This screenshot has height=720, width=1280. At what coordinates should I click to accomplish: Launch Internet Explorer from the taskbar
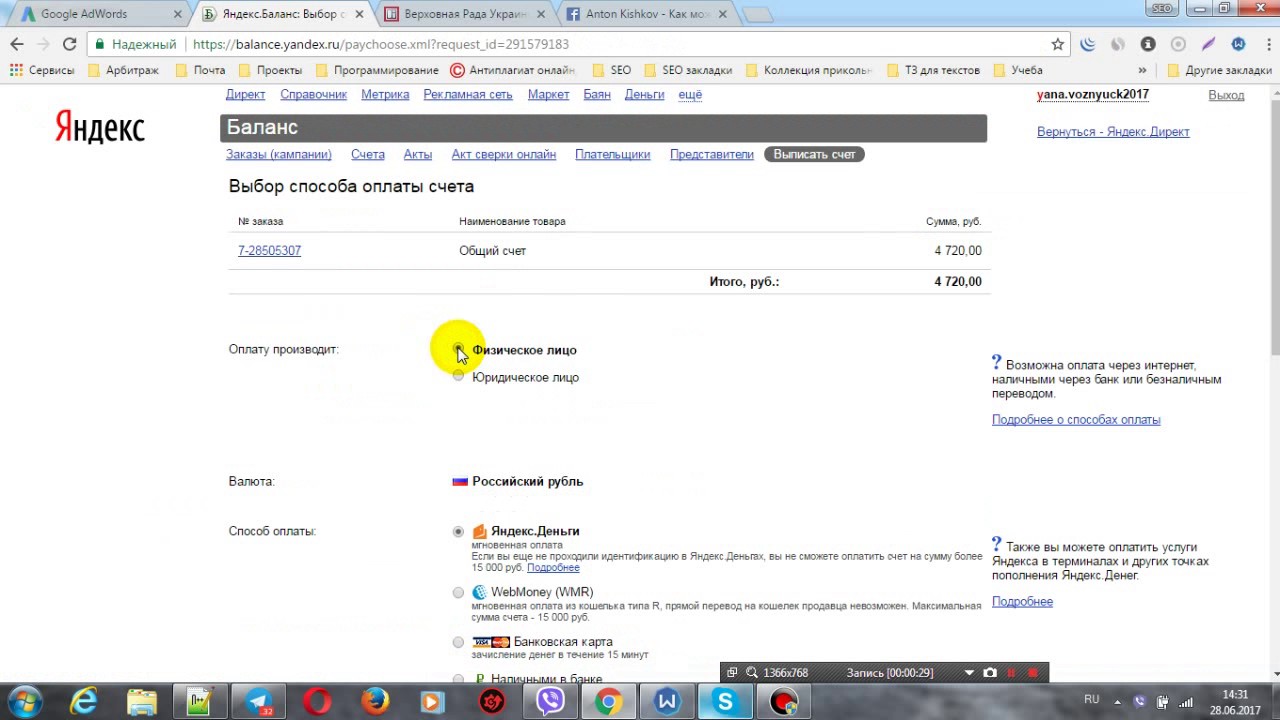tap(83, 702)
